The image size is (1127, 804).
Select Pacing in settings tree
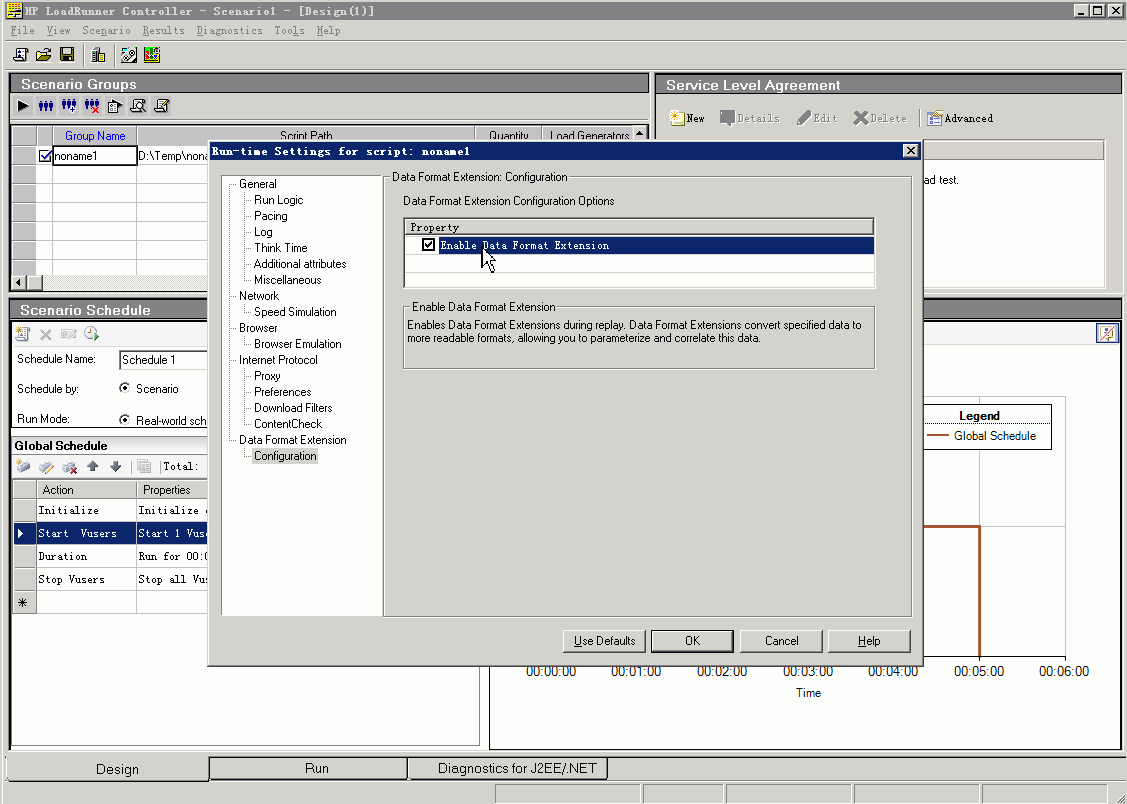click(x=270, y=216)
